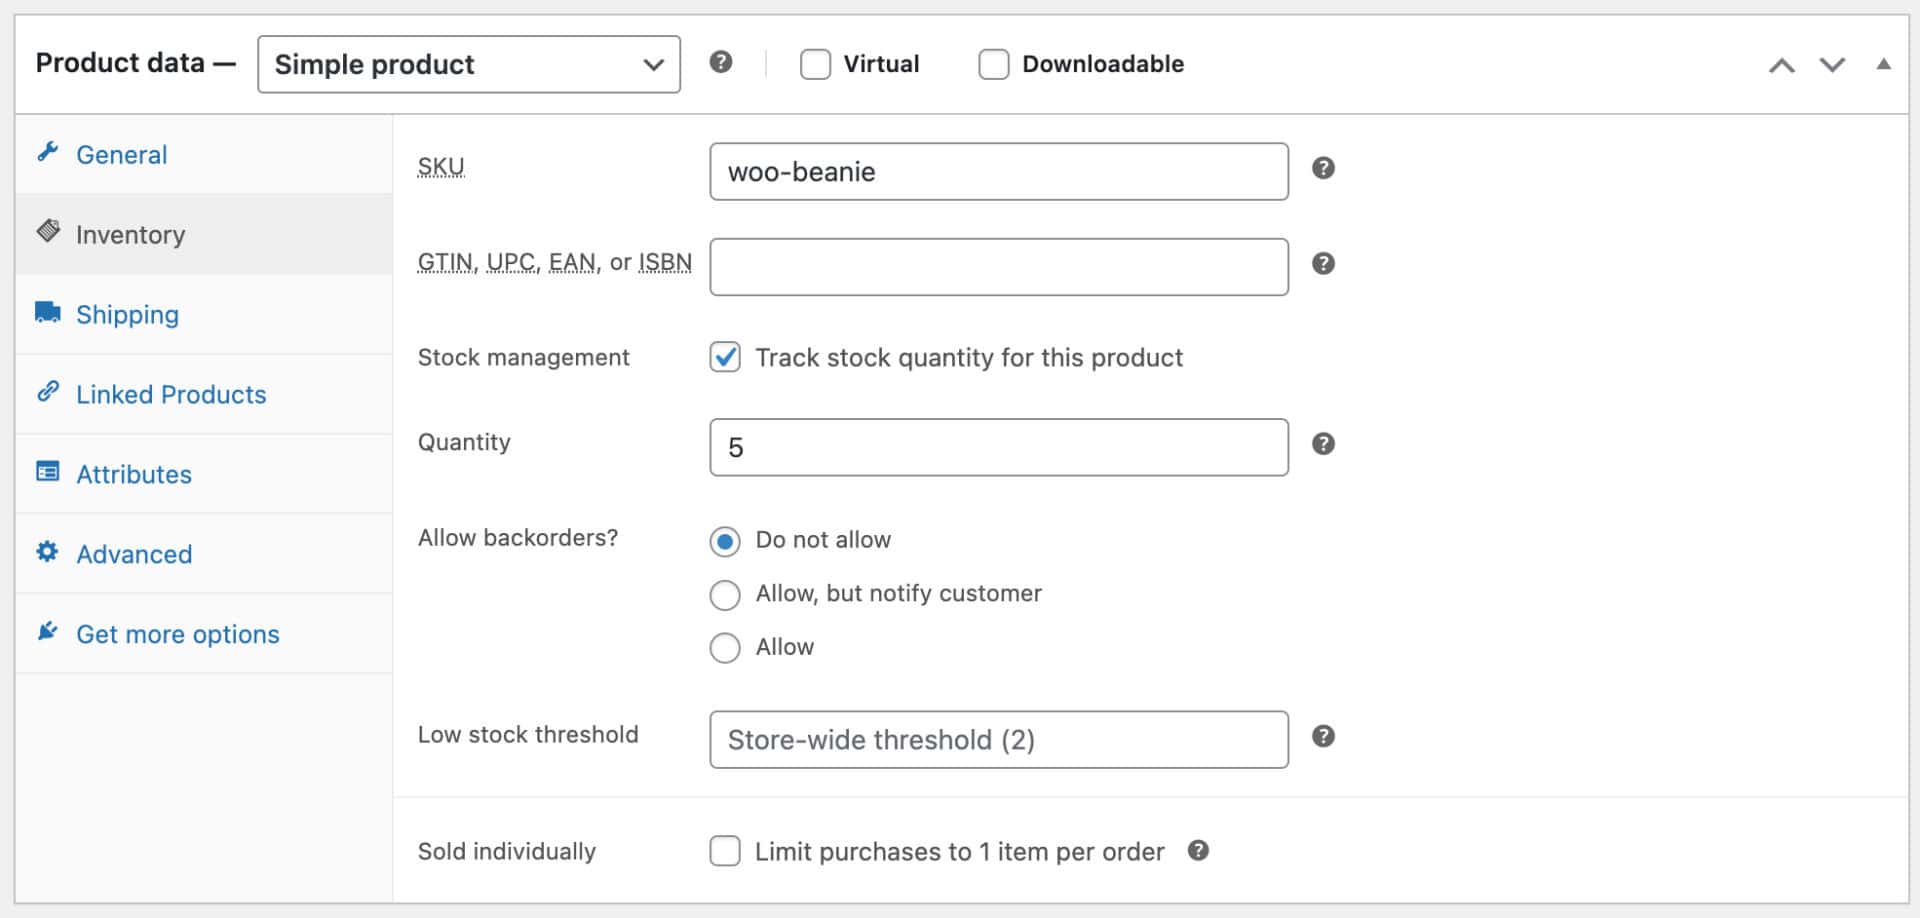Click inside the Quantity field
Screen dimensions: 1920x918
click(x=997, y=447)
